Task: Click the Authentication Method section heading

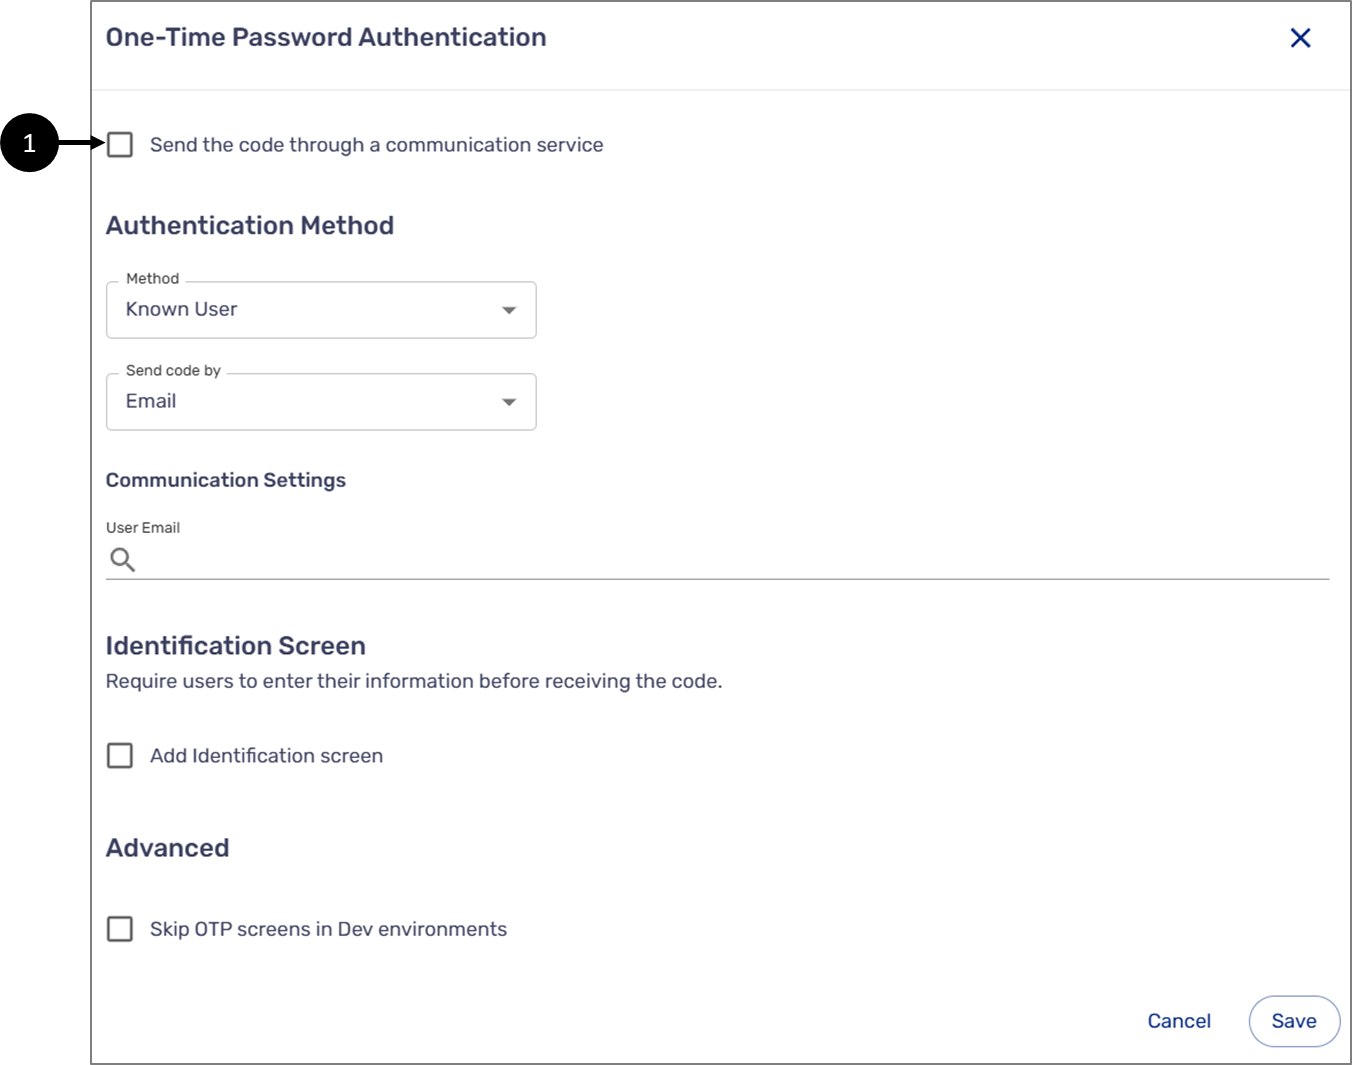Action: [x=250, y=226]
